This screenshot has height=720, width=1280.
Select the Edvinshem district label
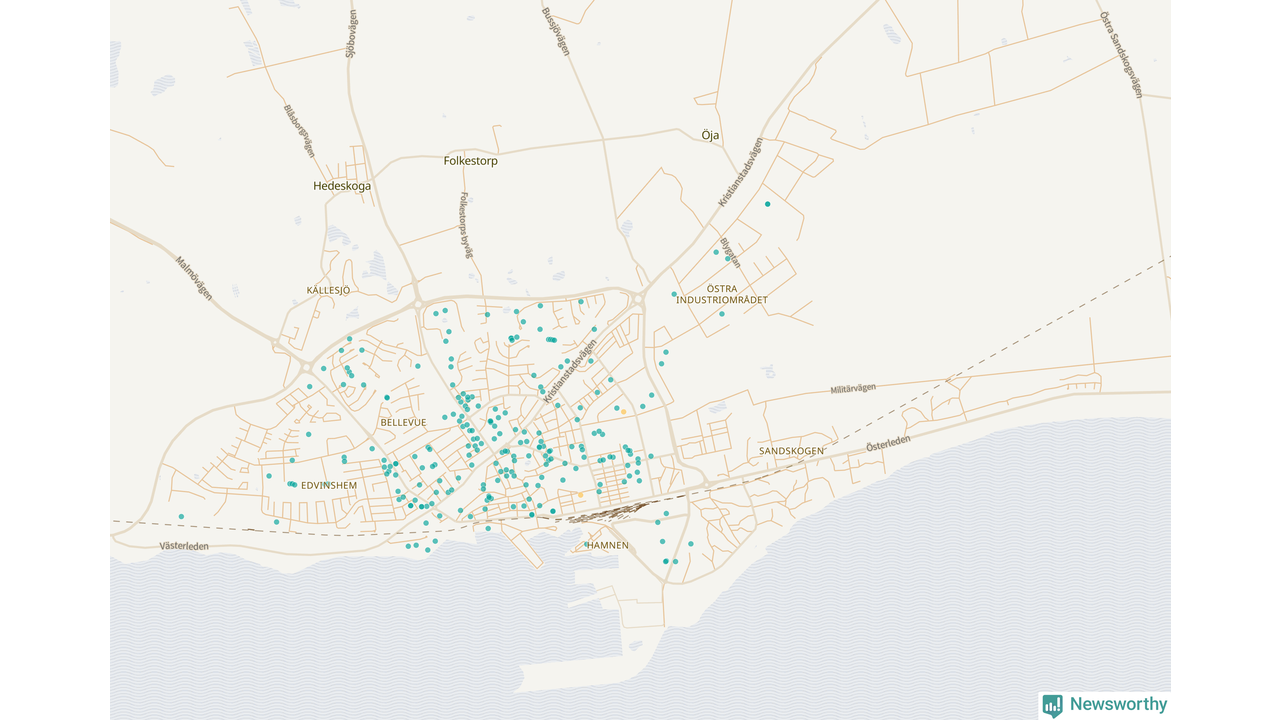point(329,485)
